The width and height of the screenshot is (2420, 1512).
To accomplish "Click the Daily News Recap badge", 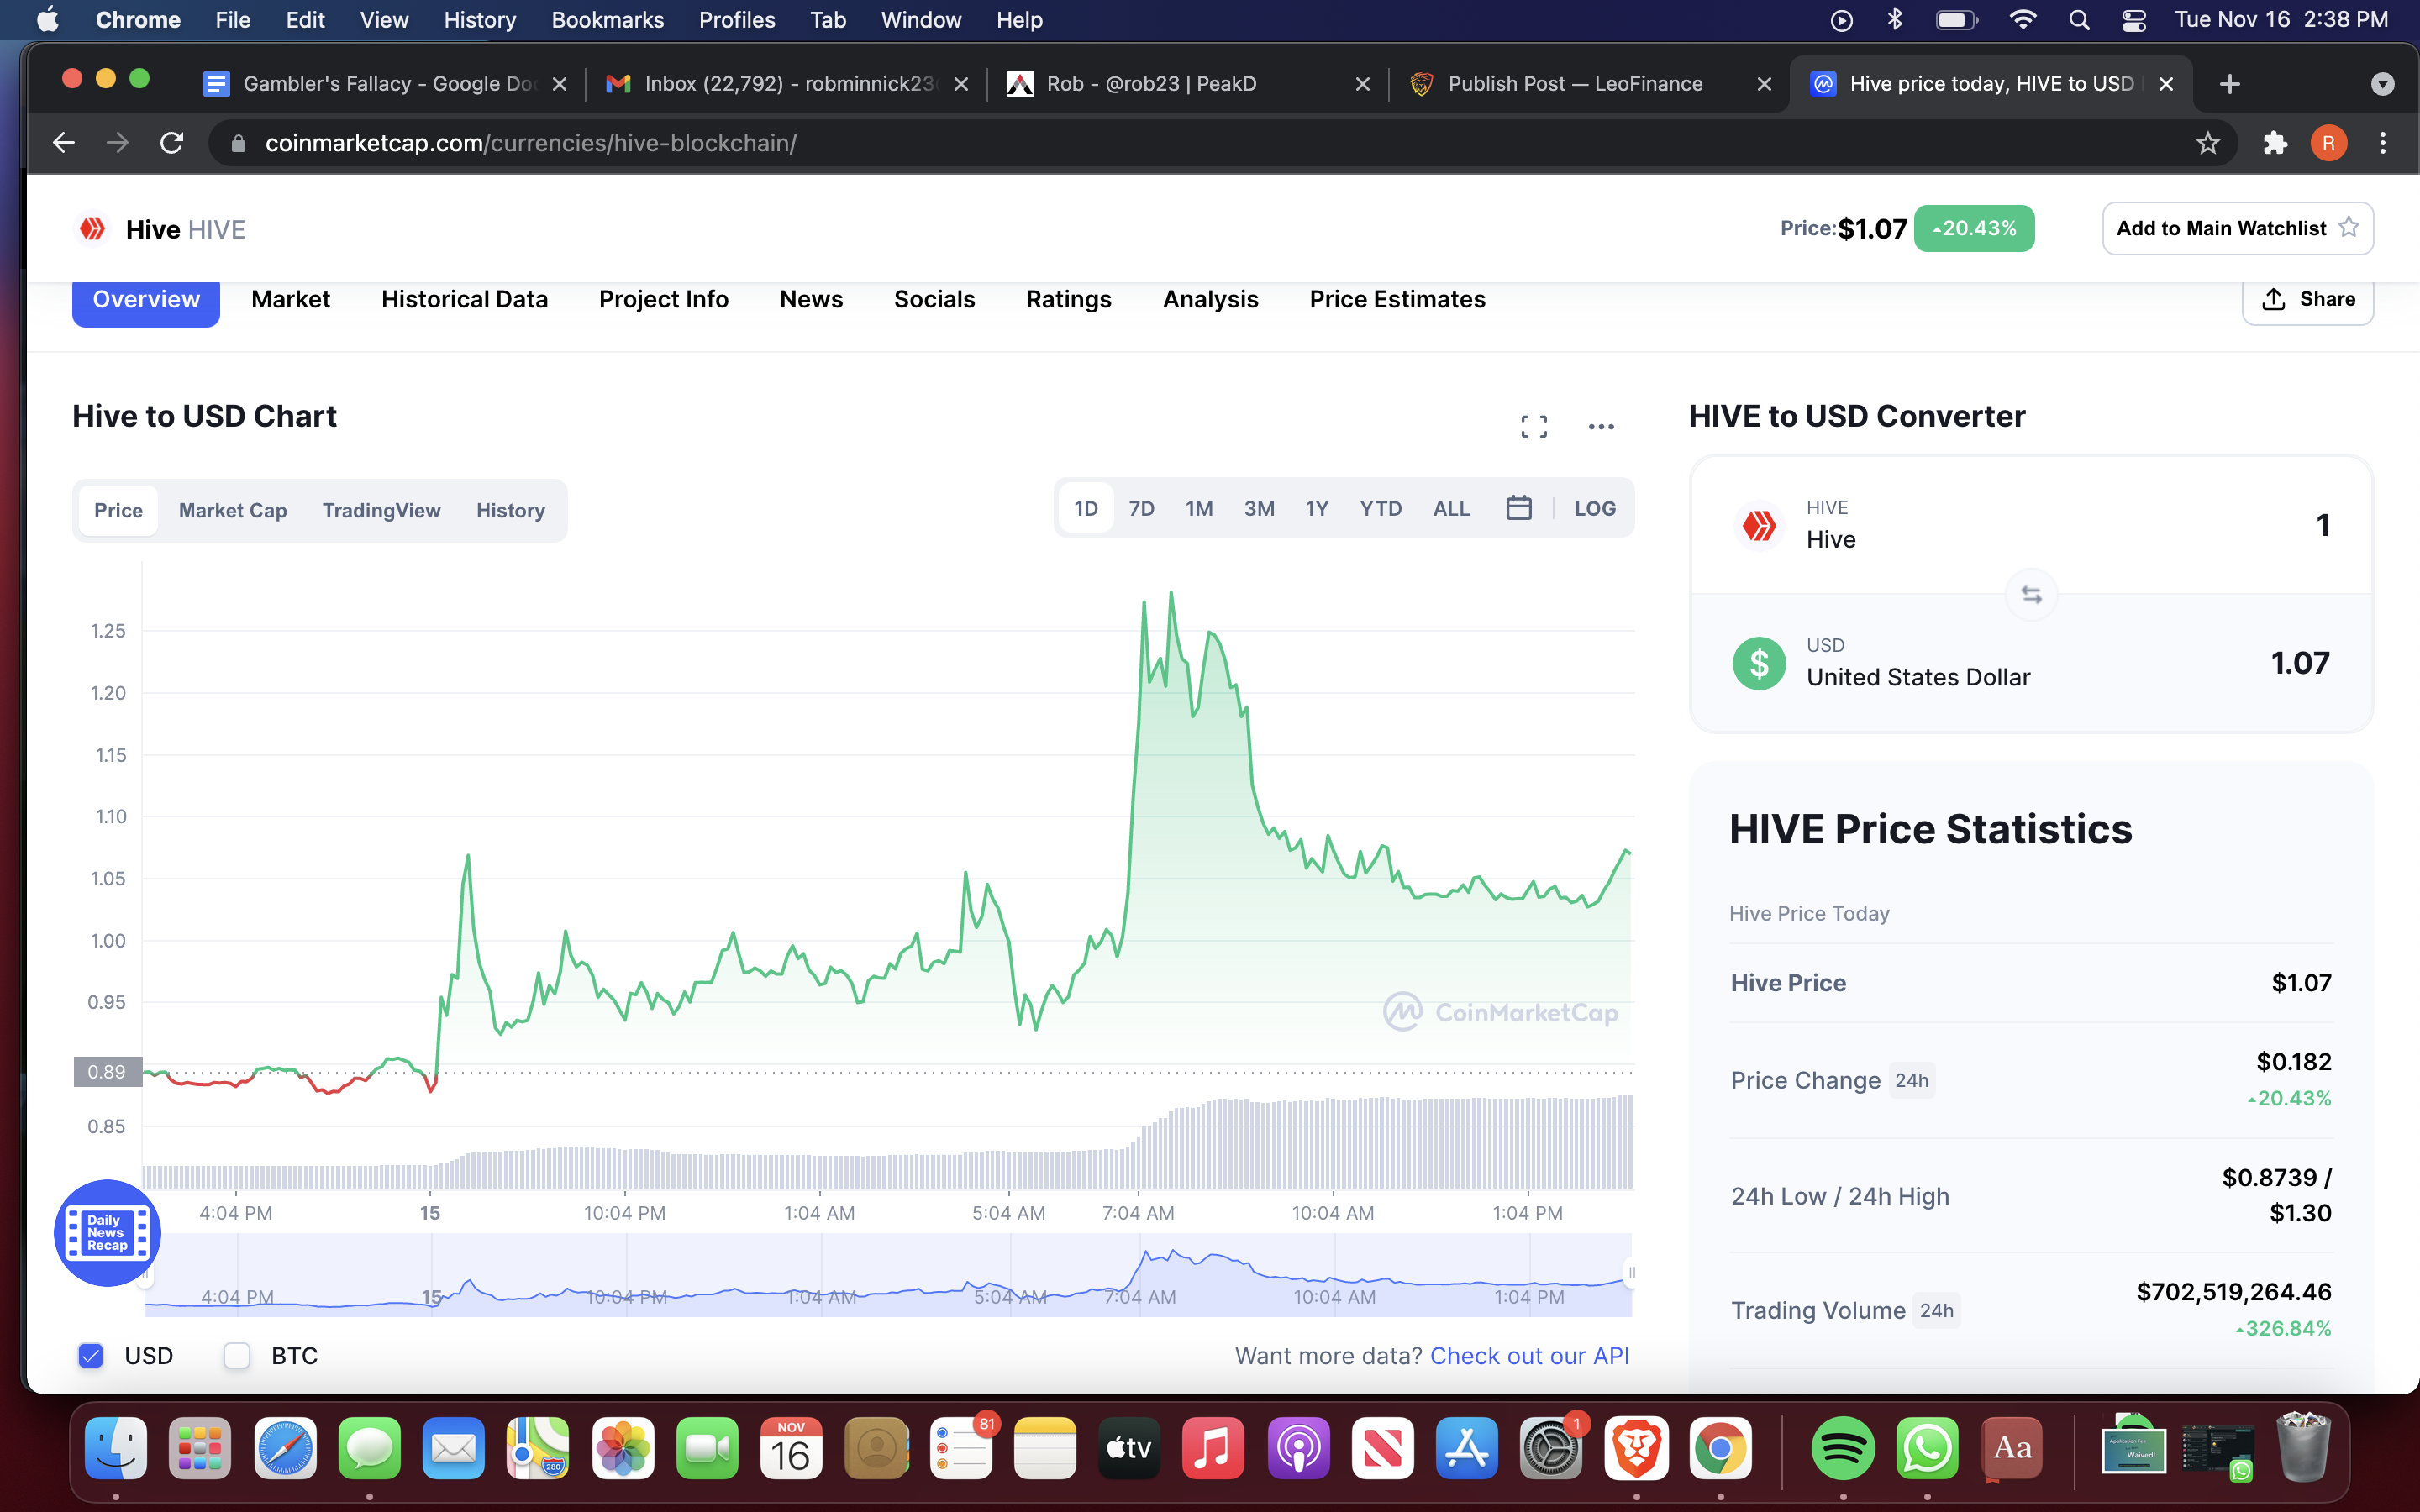I will pos(107,1233).
